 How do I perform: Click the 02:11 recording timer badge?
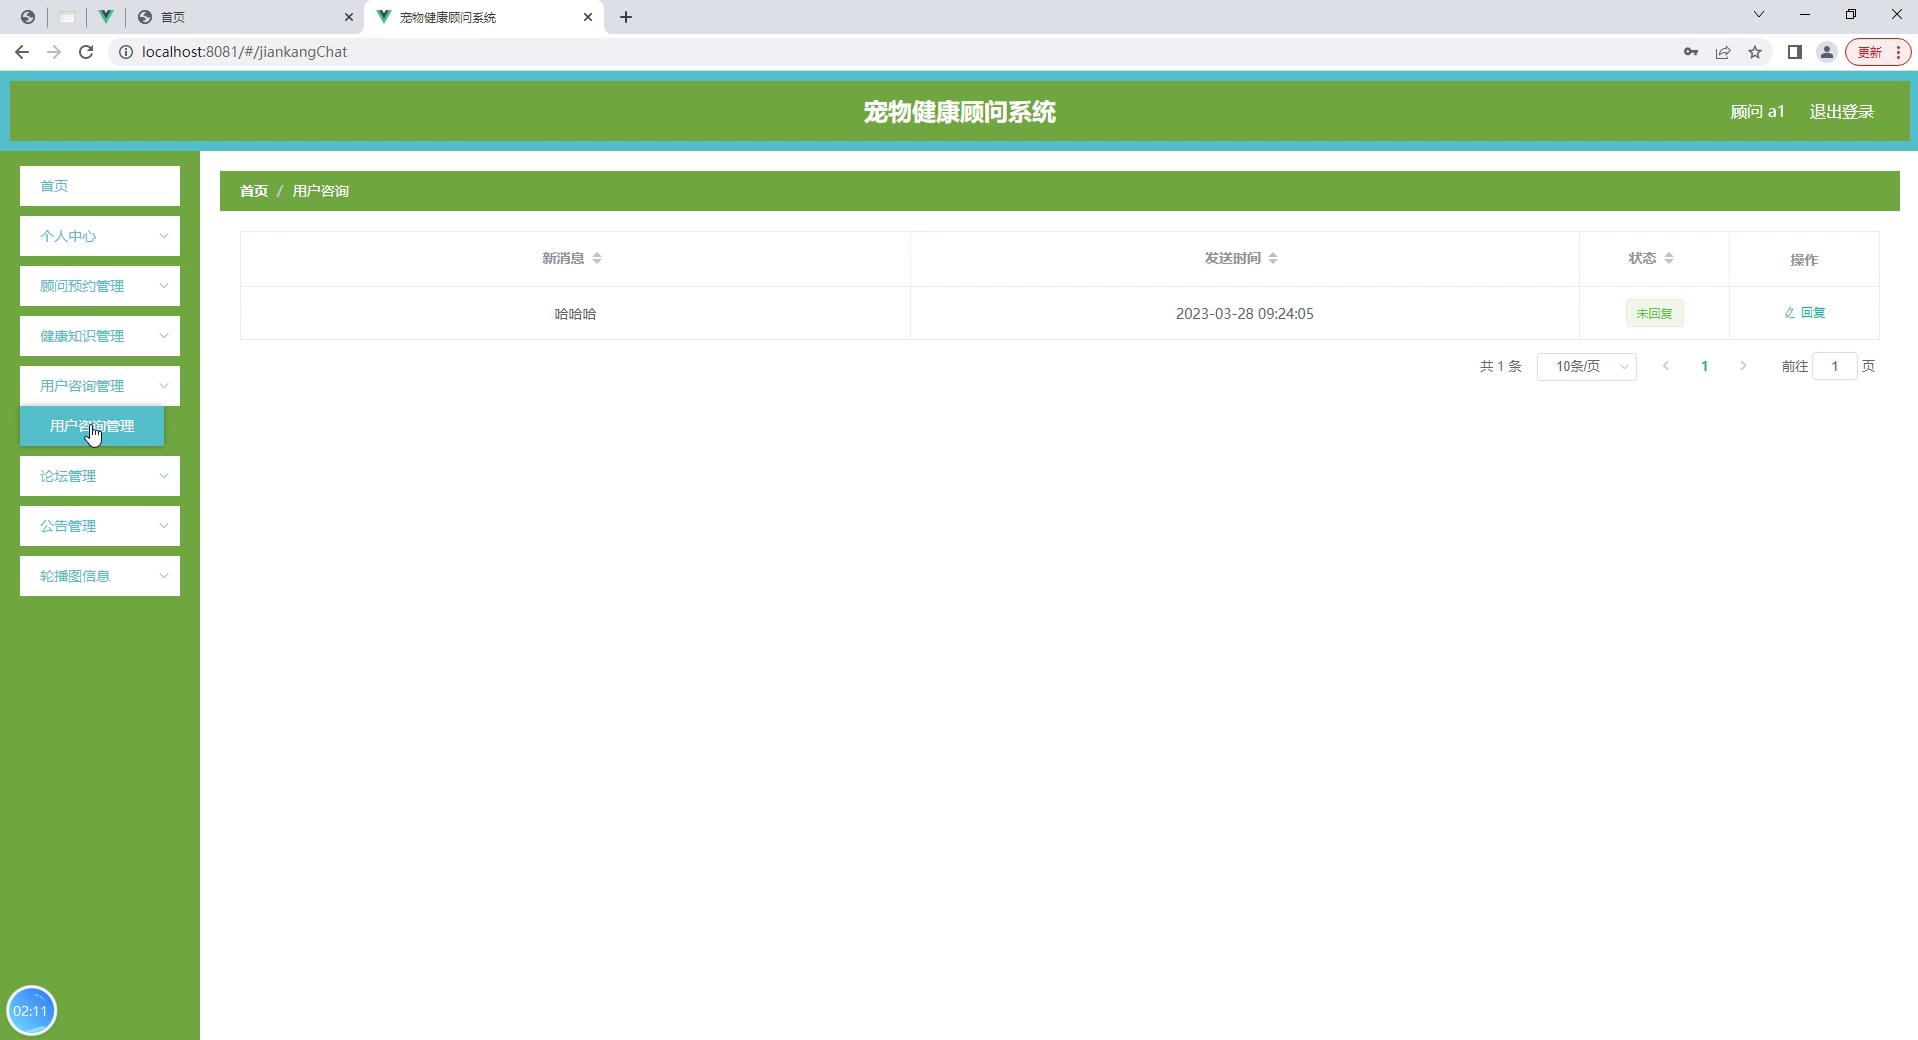[31, 1011]
